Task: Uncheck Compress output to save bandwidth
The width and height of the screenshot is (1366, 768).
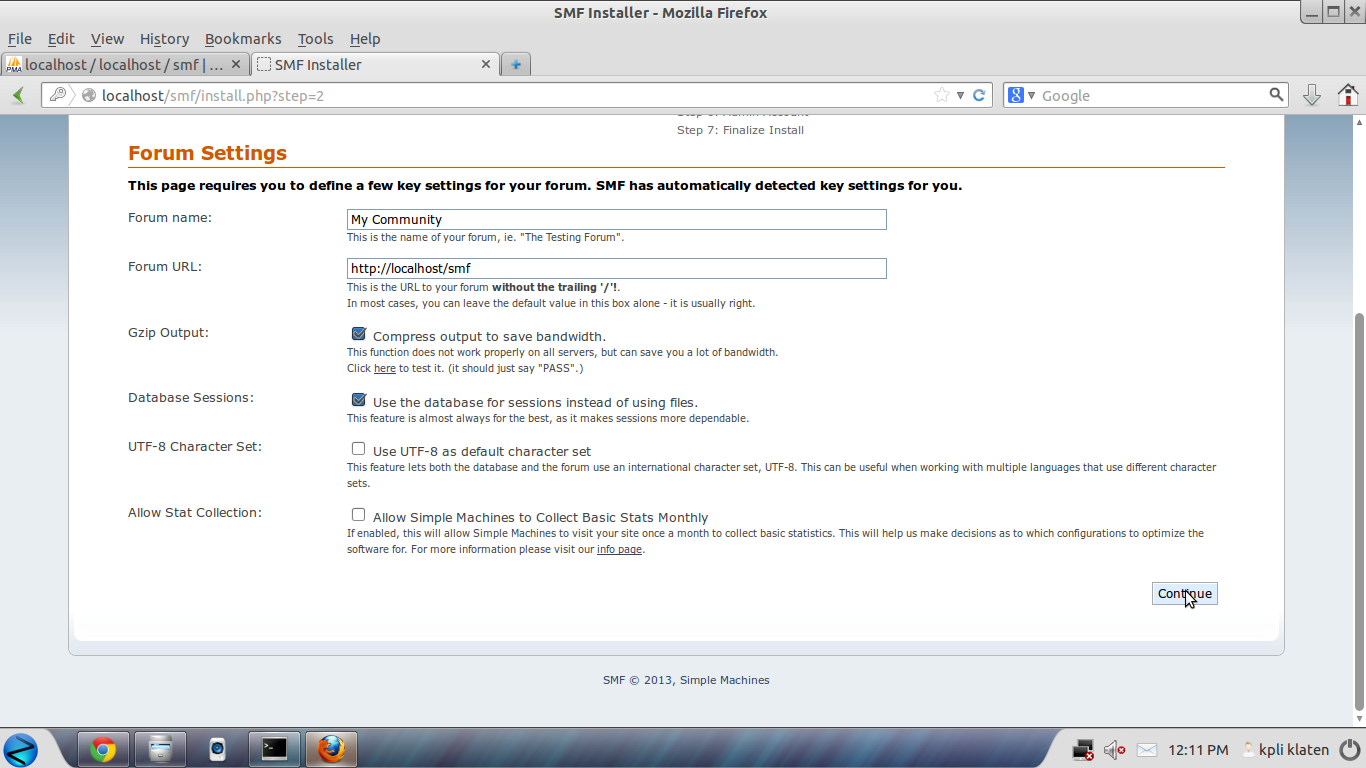Action: coord(358,334)
